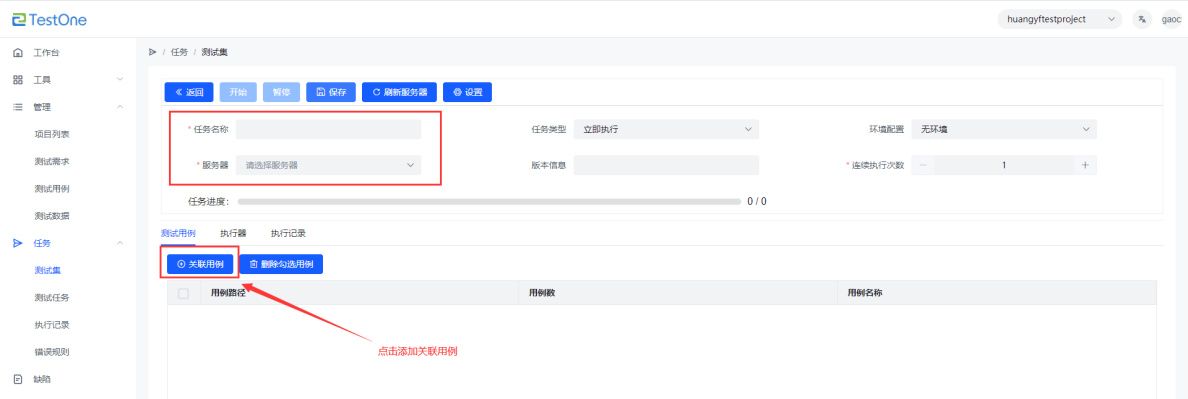Focus the 版本信息 input field
The width and height of the screenshot is (1188, 399).
666,165
